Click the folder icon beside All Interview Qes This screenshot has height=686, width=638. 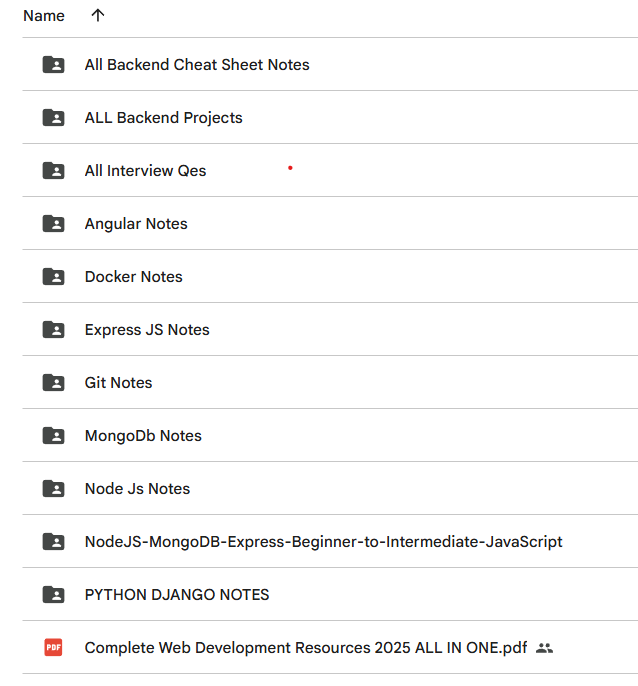point(53,170)
